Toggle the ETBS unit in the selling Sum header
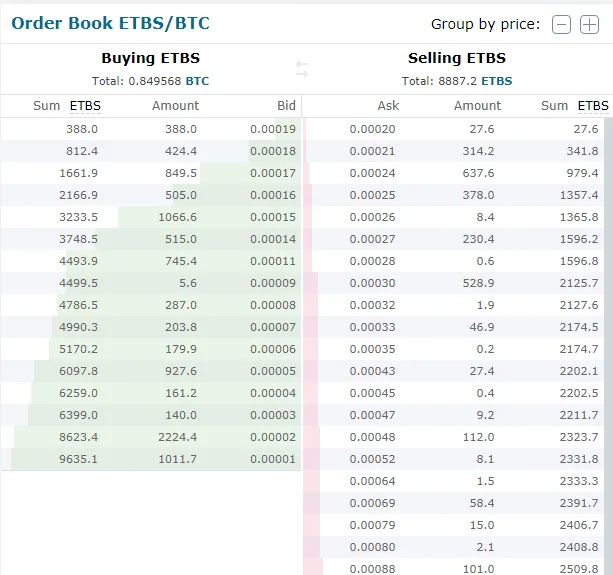The width and height of the screenshot is (613, 575). pyautogui.click(x=593, y=106)
